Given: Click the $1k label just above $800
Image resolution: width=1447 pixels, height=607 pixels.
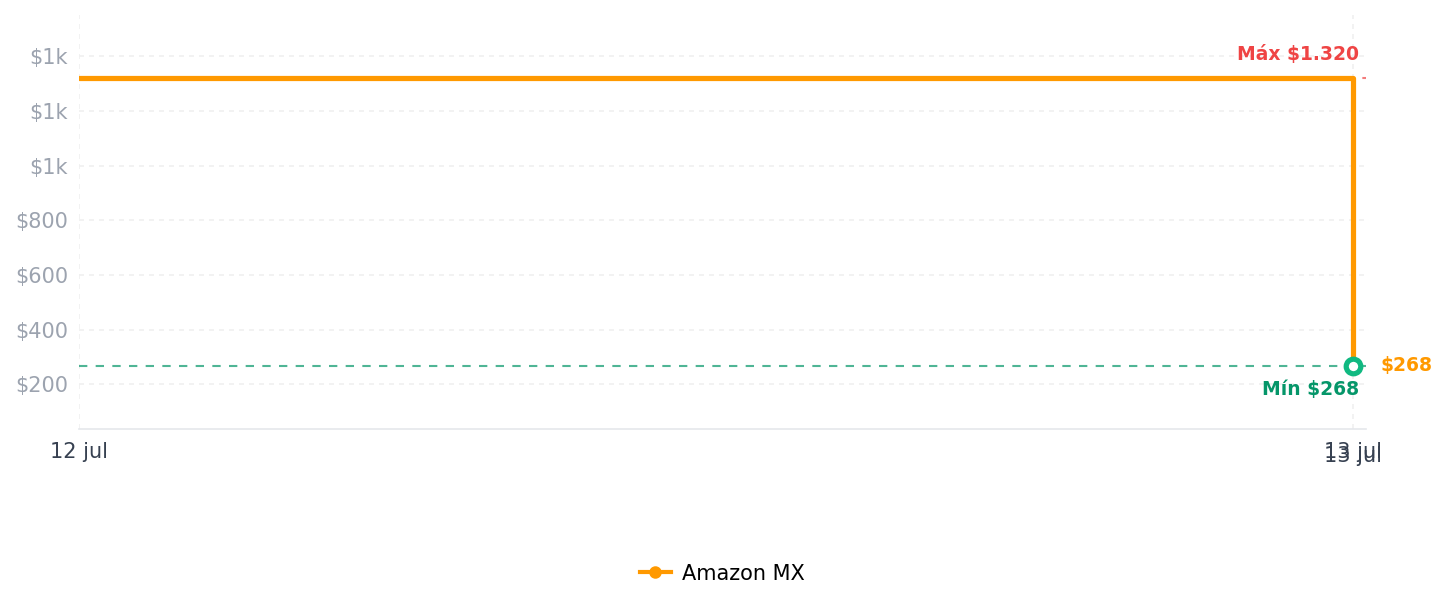Looking at the screenshot, I should [48, 166].
